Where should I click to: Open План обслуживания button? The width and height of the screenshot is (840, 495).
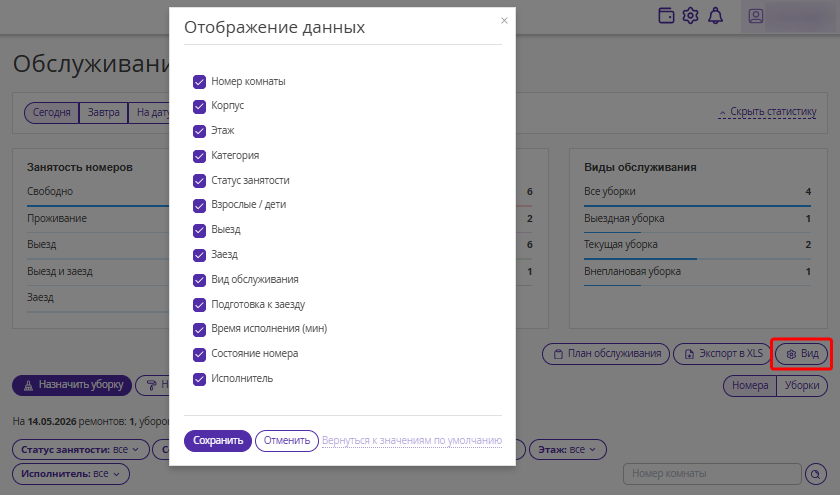click(x=606, y=354)
